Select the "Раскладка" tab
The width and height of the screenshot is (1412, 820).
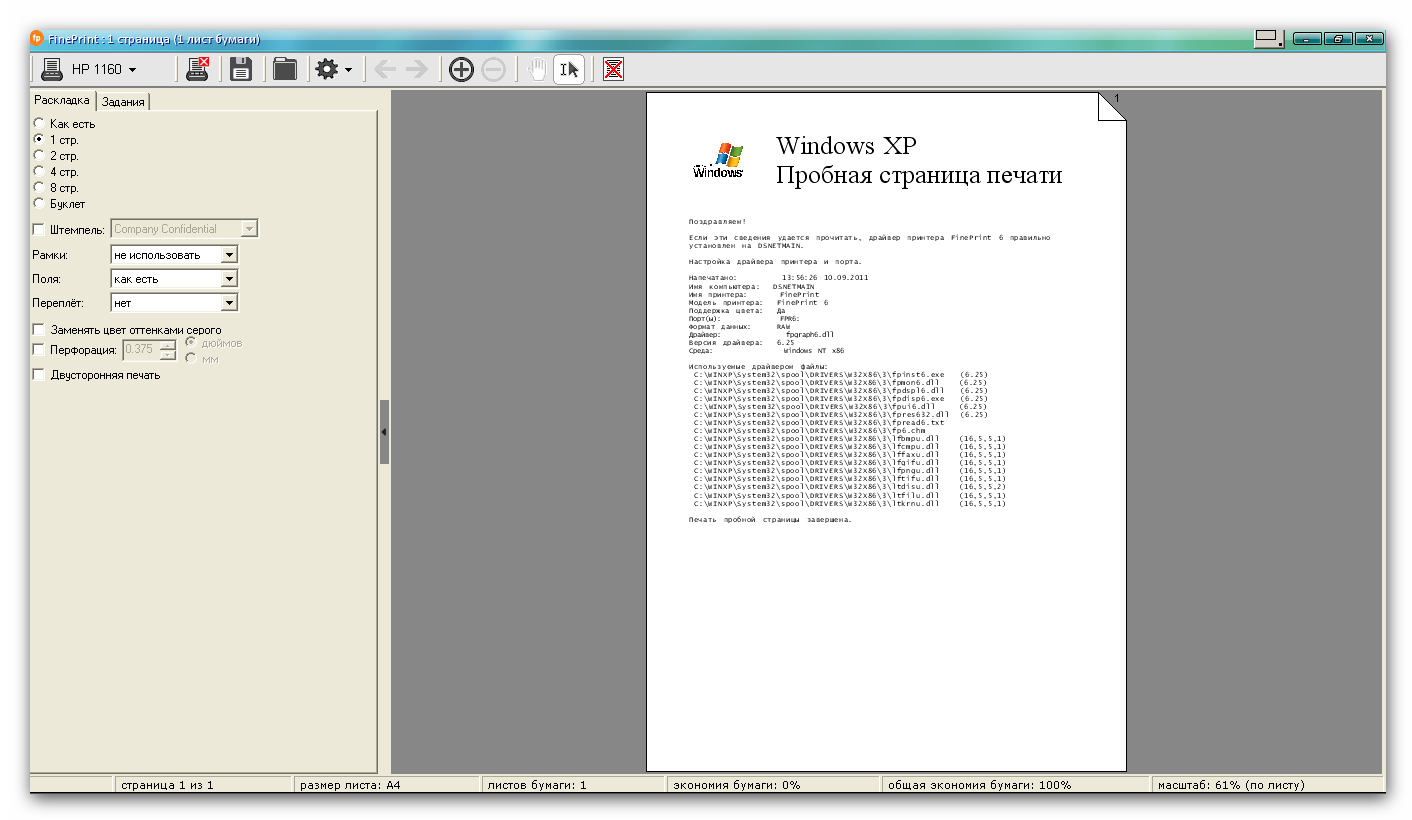point(62,100)
